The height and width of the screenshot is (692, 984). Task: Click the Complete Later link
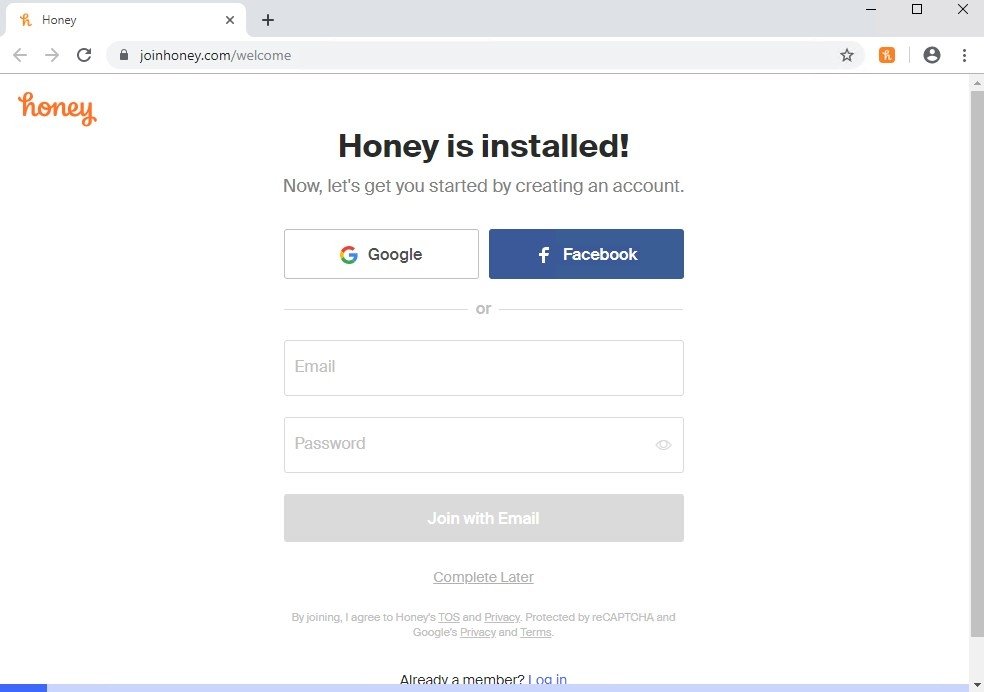[x=483, y=577]
